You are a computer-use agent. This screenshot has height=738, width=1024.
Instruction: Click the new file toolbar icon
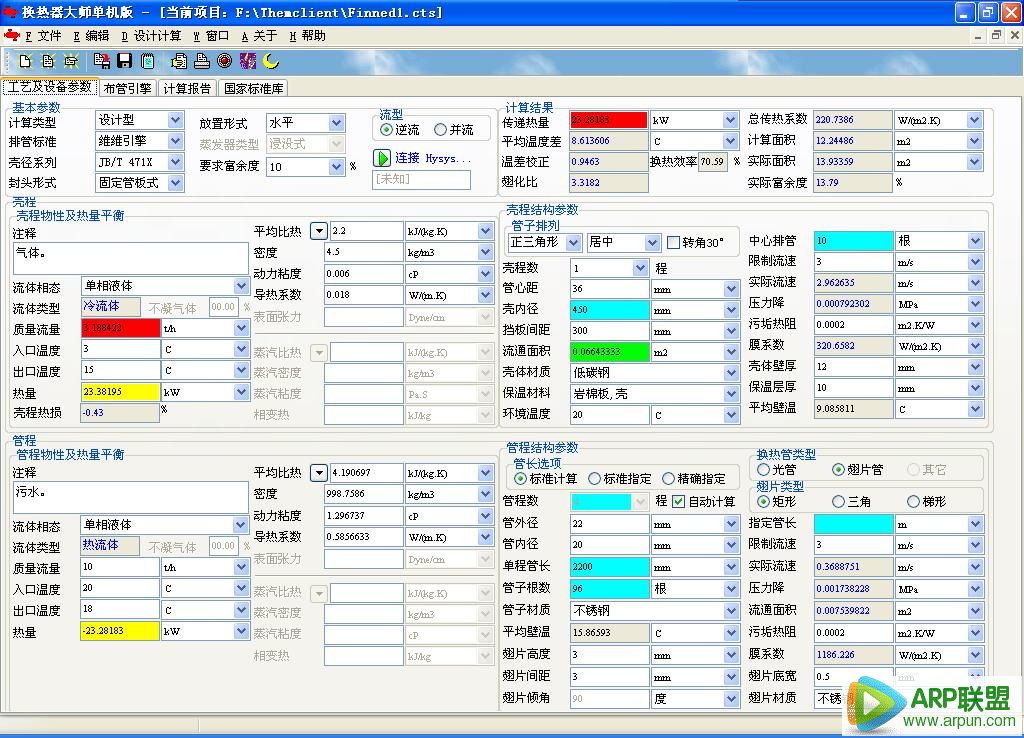pyautogui.click(x=25, y=61)
